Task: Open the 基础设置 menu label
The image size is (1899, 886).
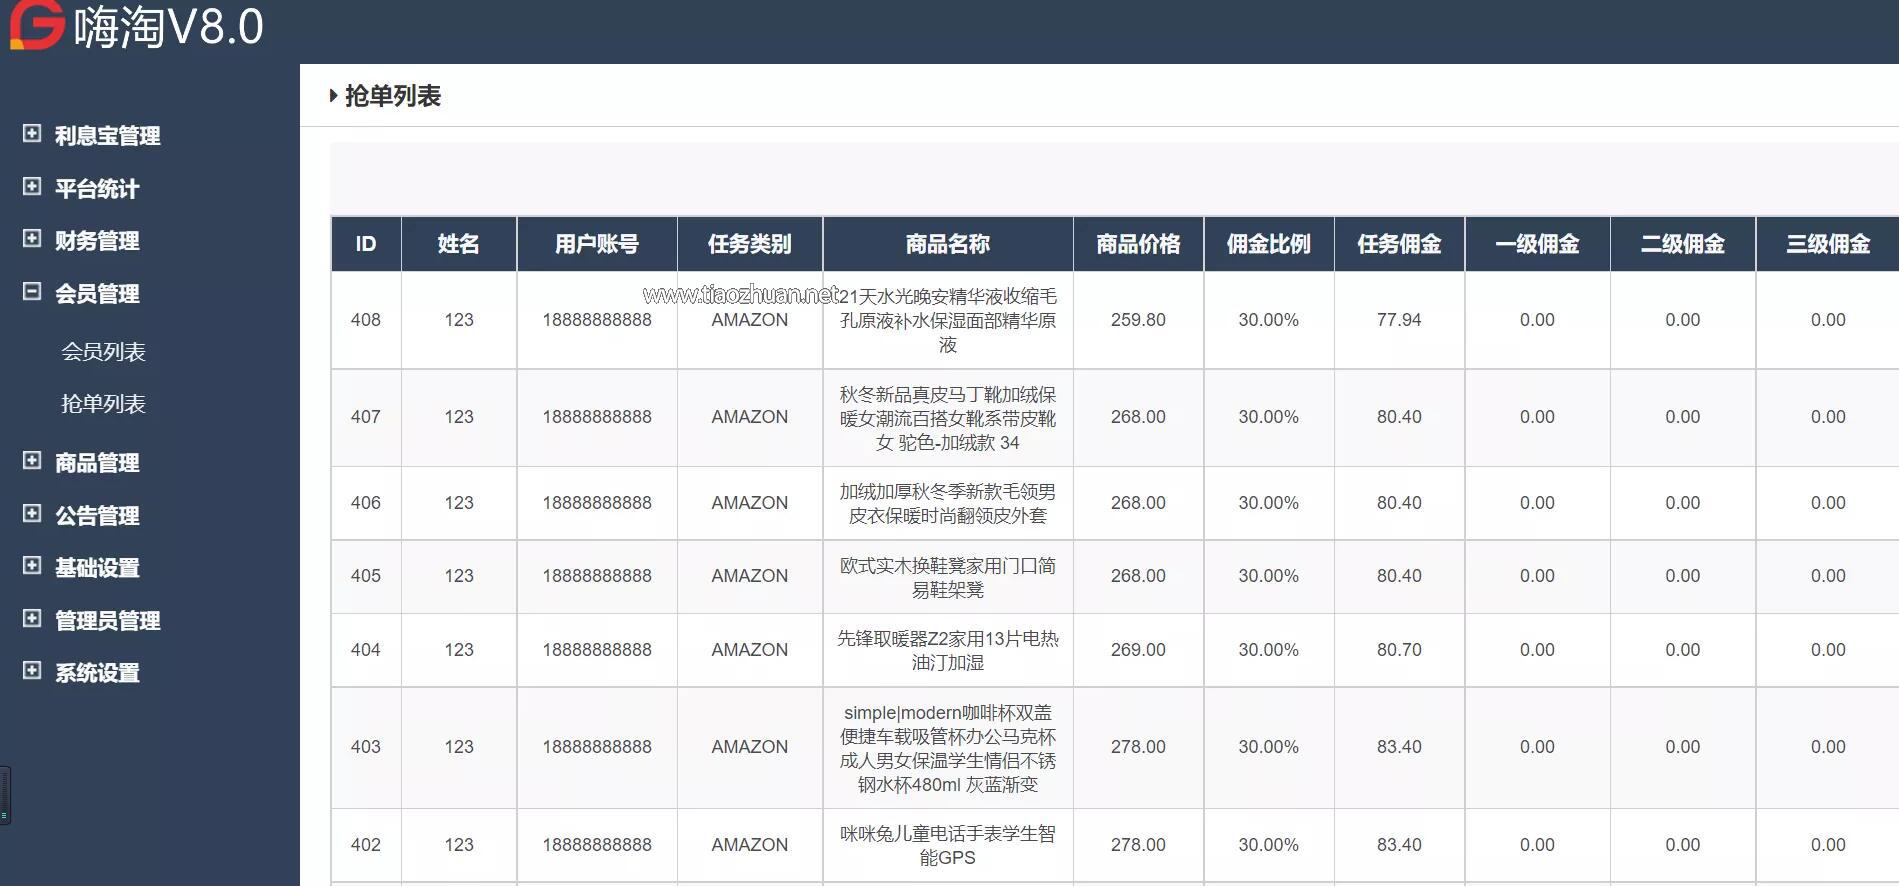Action: pos(97,568)
